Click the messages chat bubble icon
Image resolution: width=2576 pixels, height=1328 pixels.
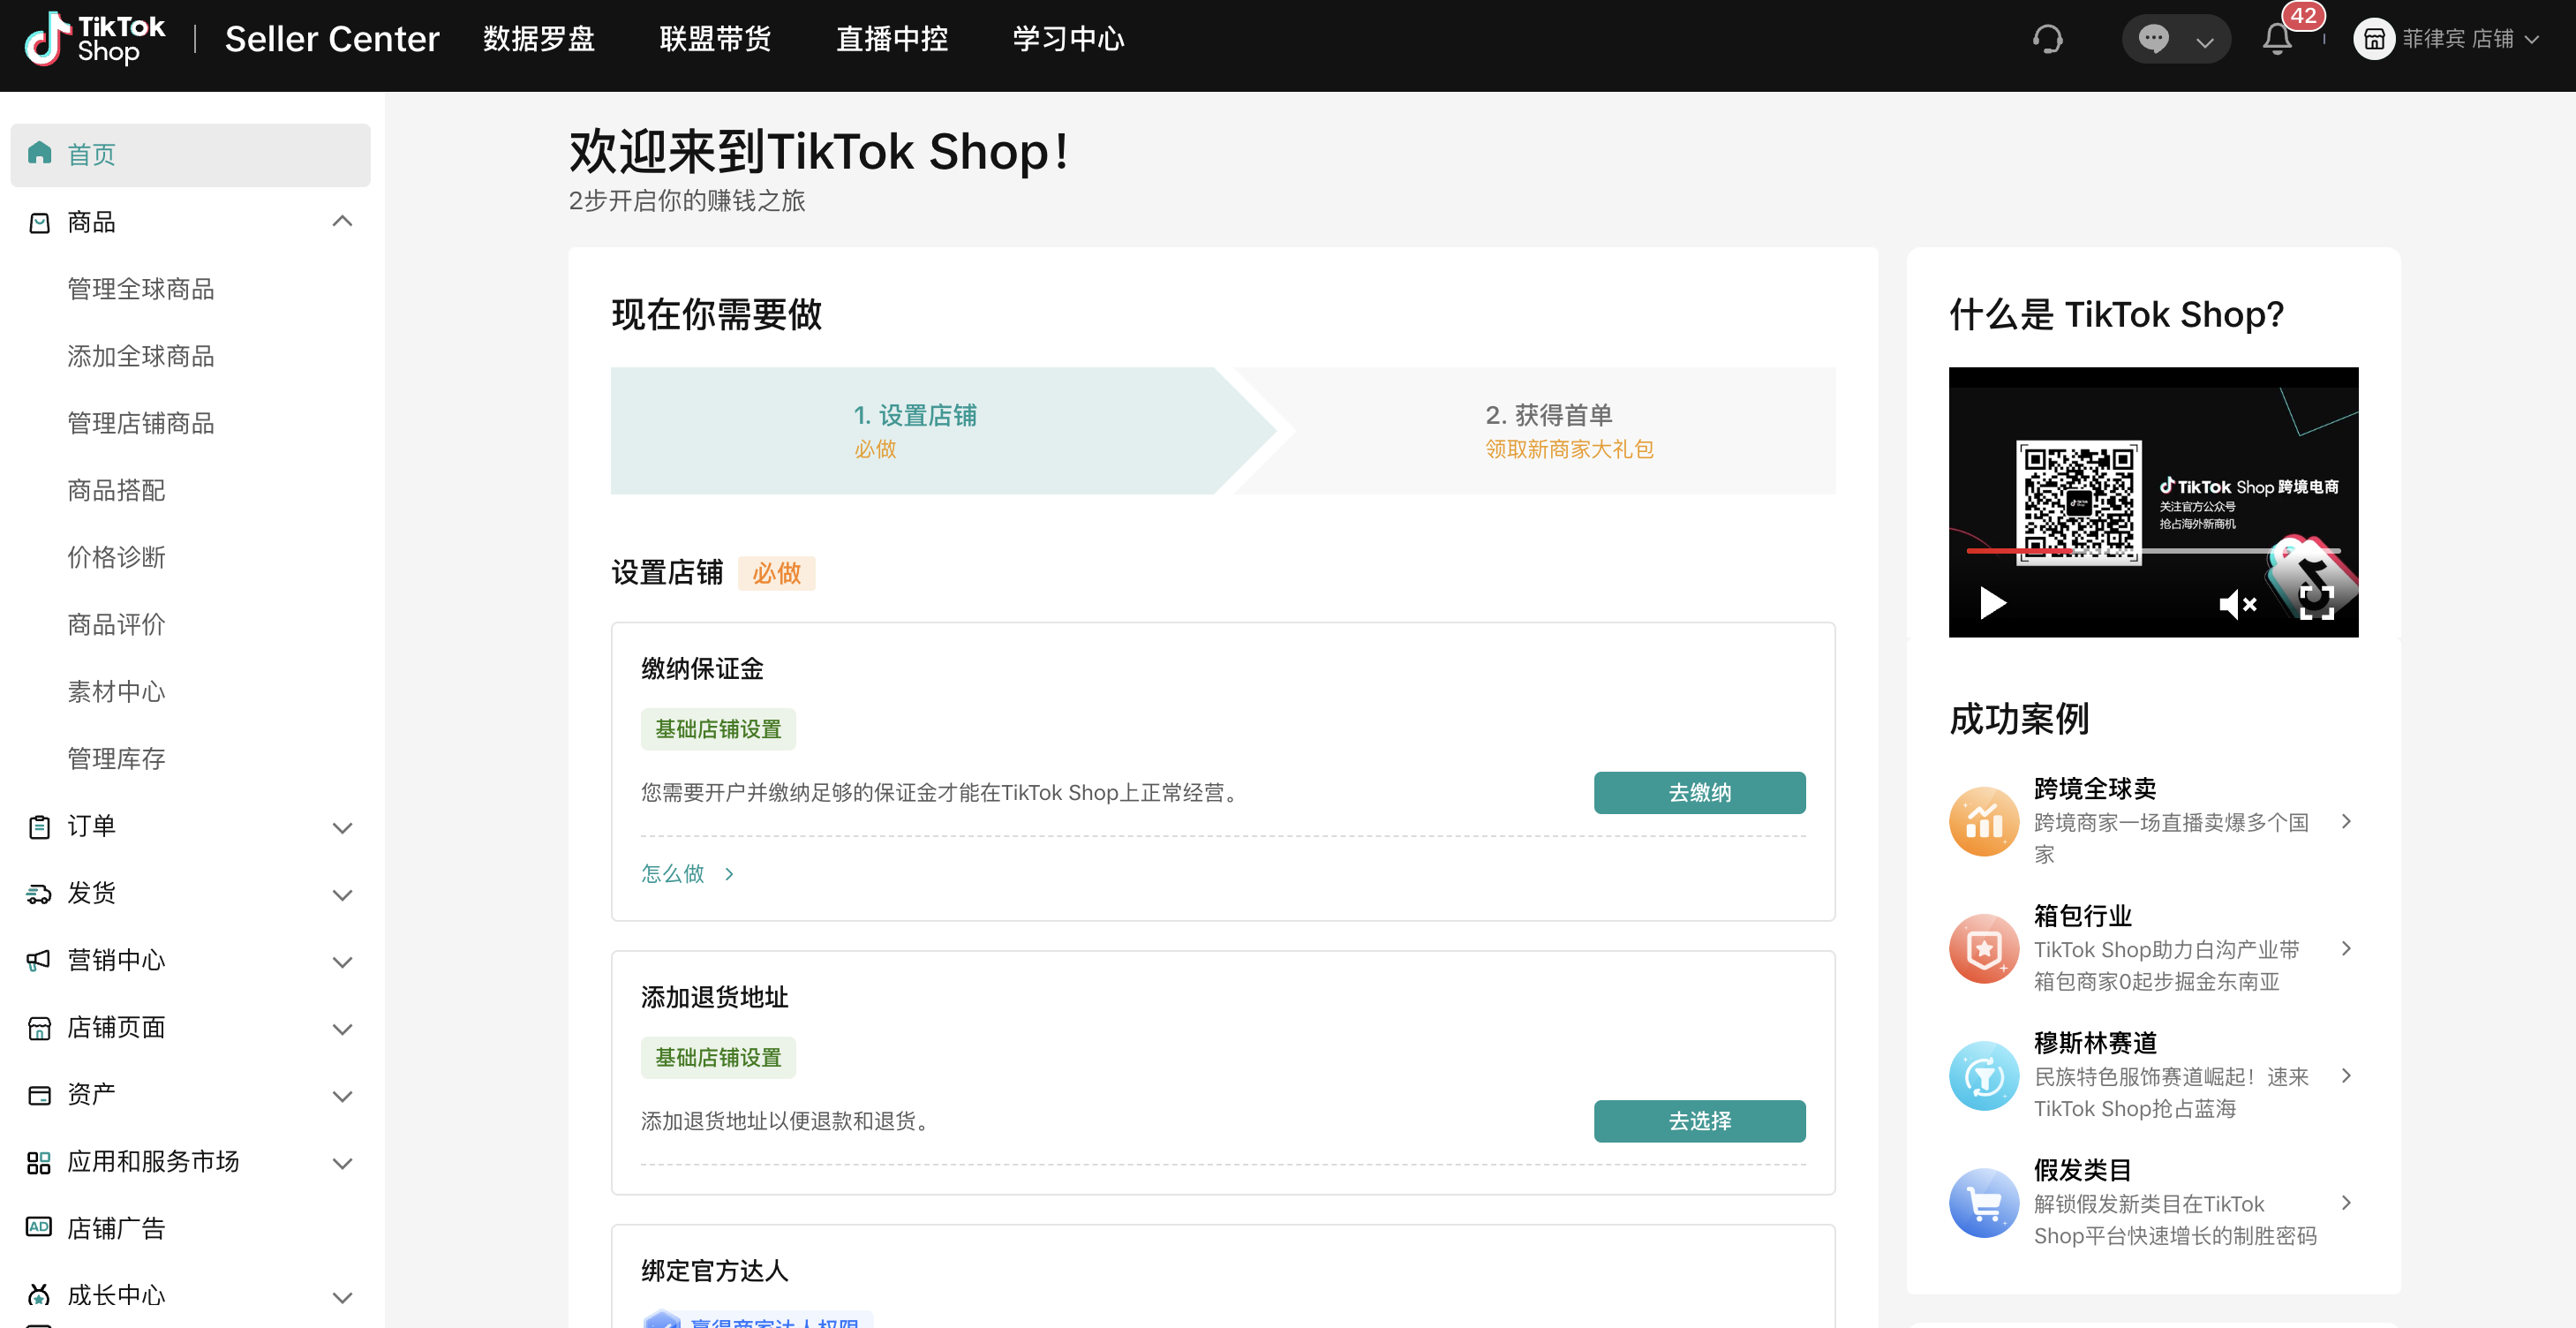point(2155,38)
